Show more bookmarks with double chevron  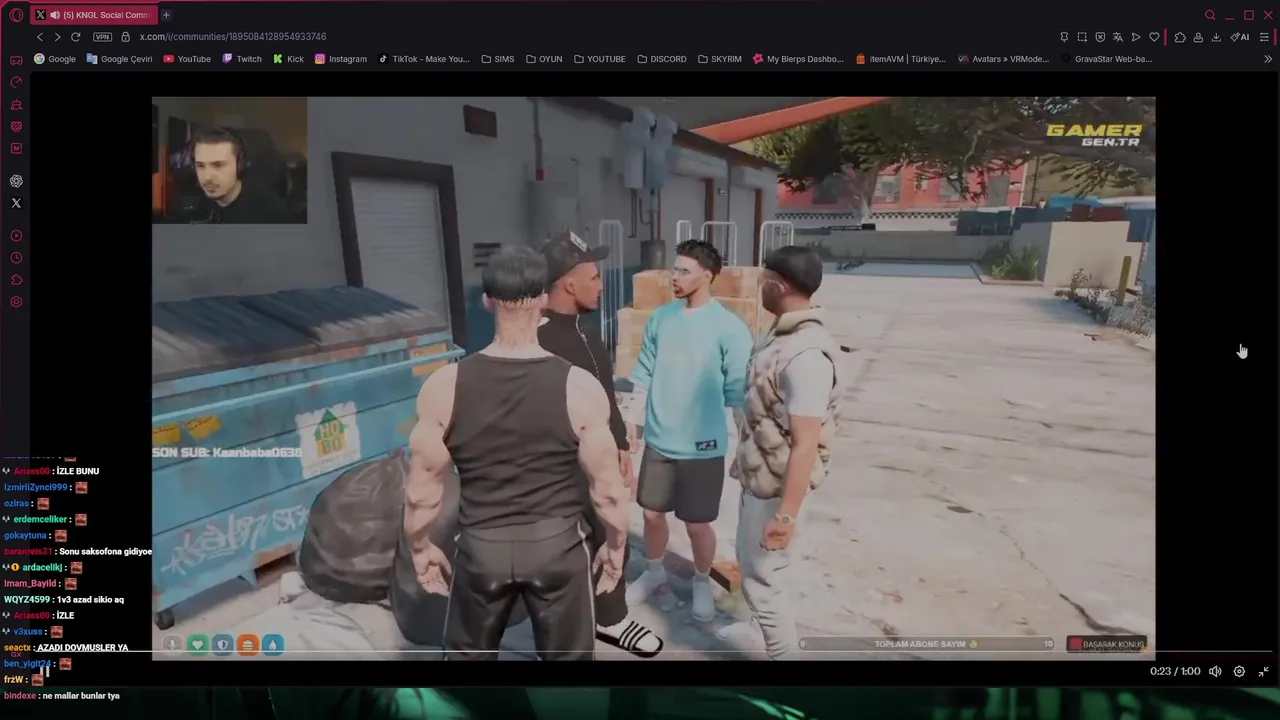1268,59
